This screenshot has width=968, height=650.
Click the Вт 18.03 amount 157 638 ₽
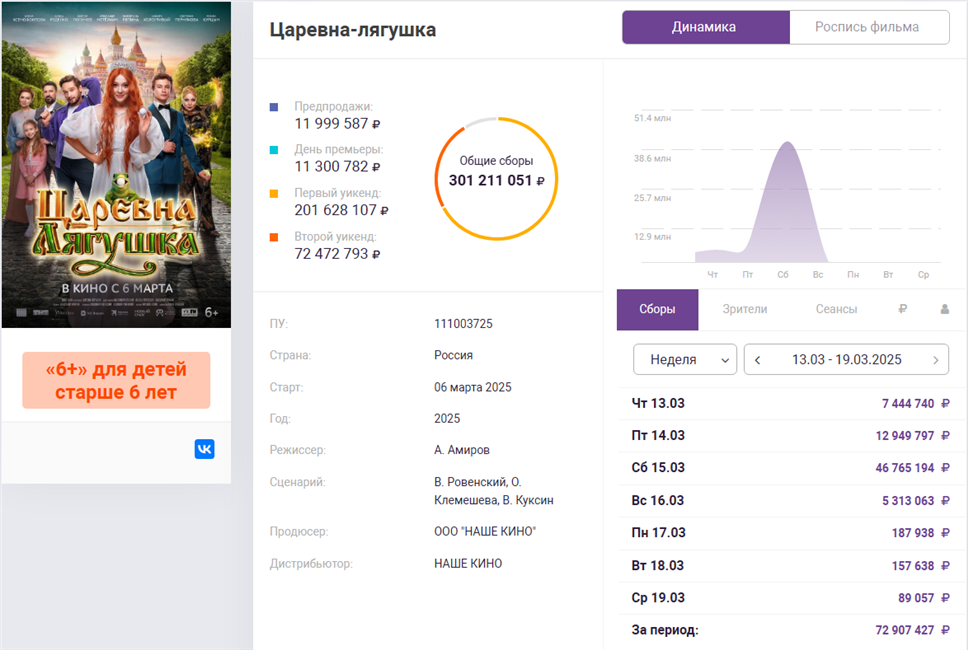[x=920, y=565]
